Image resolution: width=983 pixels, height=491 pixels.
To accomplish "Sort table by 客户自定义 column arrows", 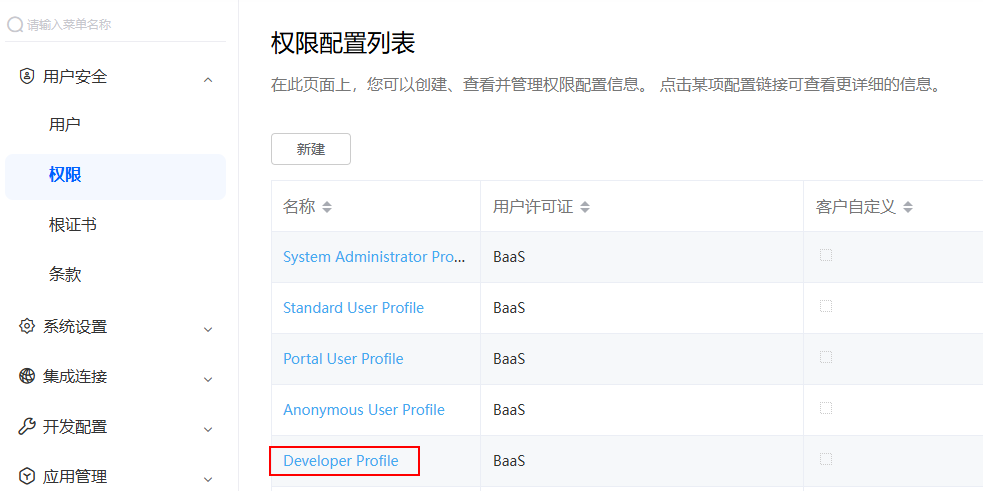I will tap(908, 208).
